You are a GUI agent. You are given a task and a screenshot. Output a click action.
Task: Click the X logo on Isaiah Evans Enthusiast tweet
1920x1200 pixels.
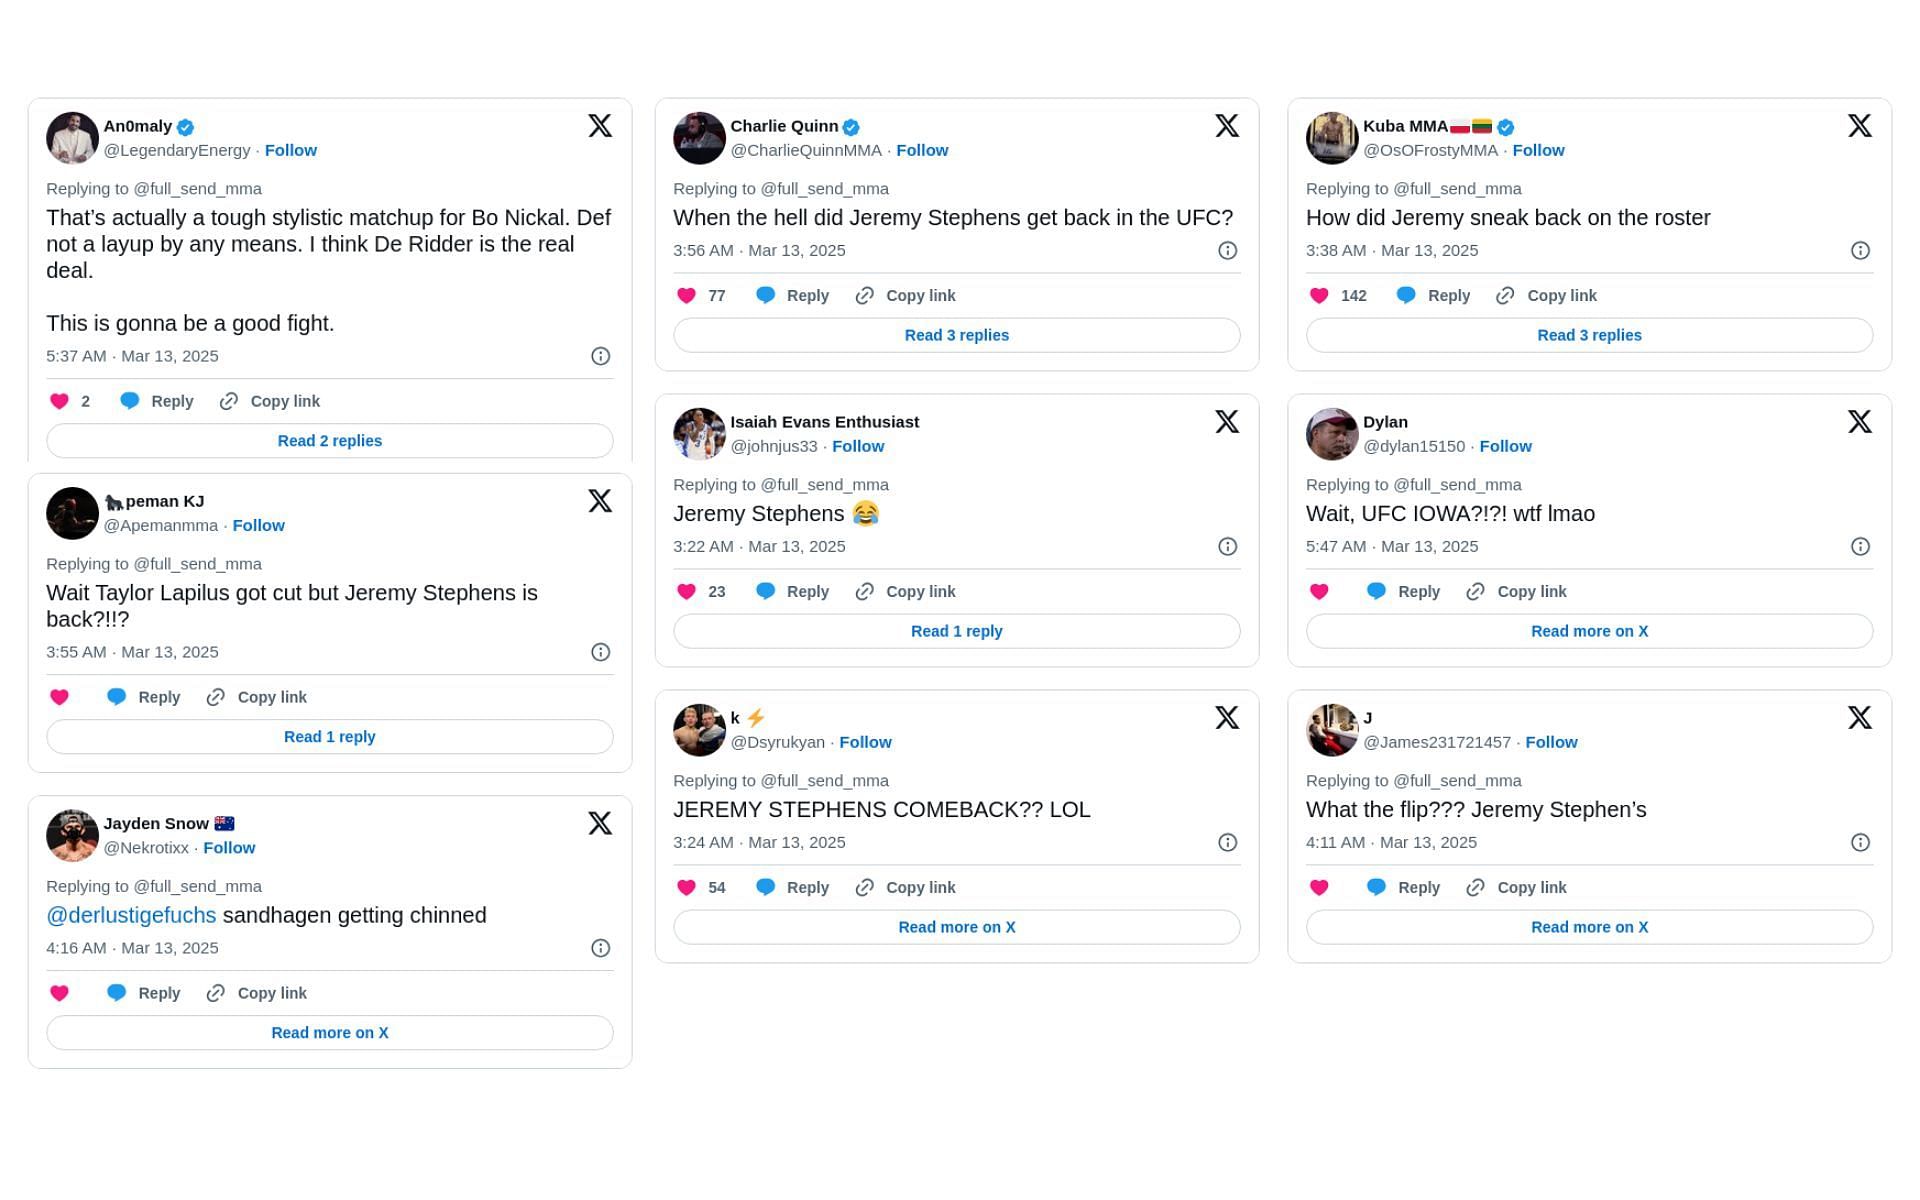point(1226,422)
